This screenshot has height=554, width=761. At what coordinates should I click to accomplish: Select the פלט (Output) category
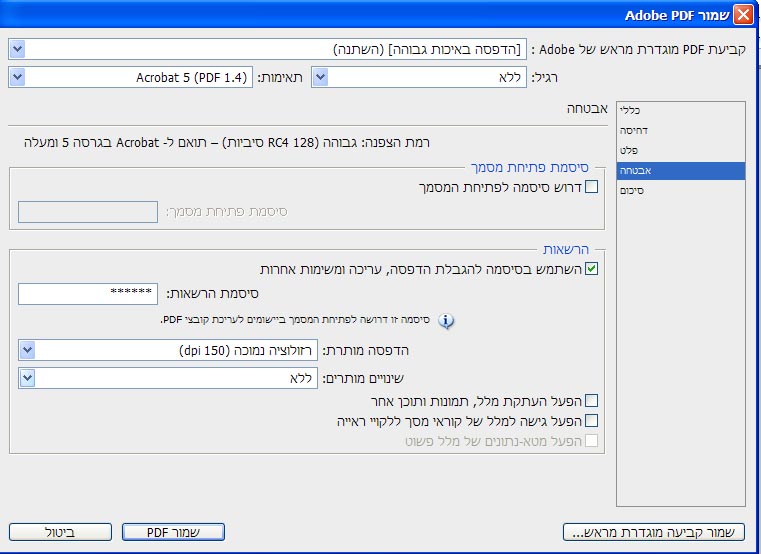coord(681,151)
